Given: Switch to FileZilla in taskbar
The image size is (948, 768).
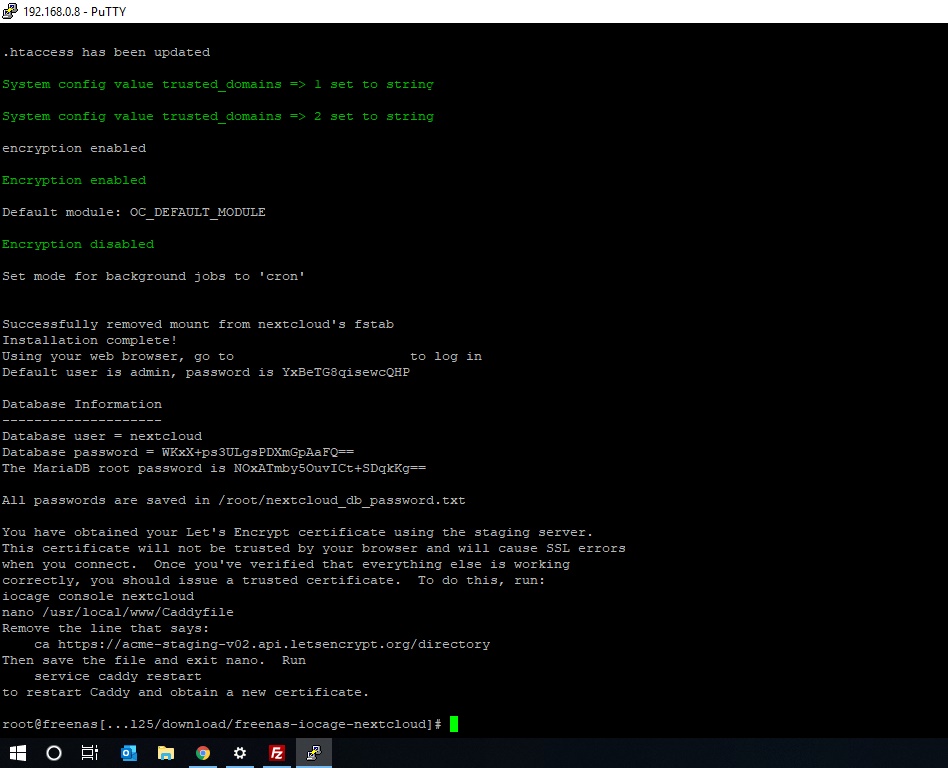Looking at the screenshot, I should (x=277, y=753).
